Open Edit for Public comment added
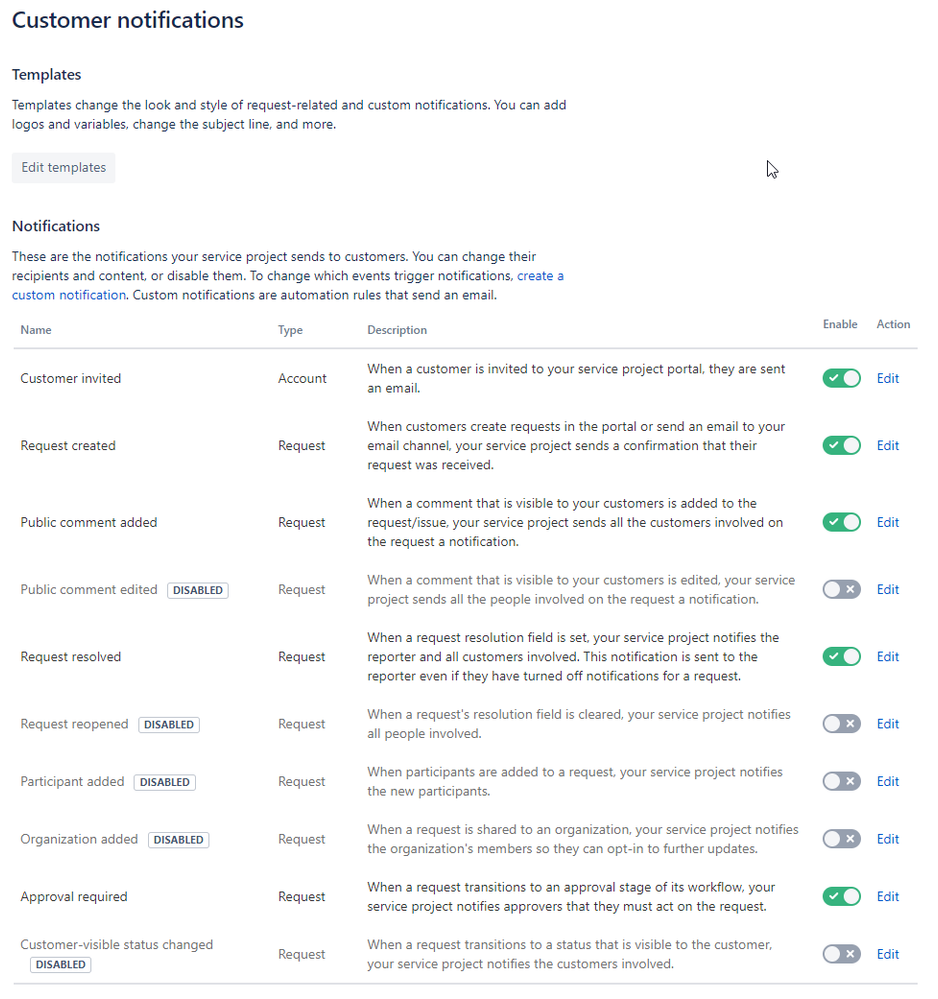 coord(888,522)
